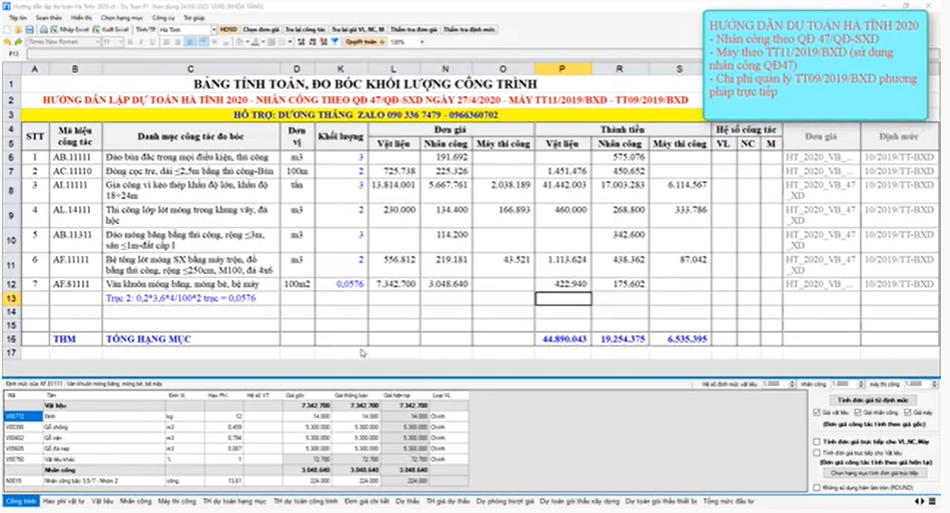Click the Thẩm tra định mức button
950x513 pixels.
pos(469,29)
